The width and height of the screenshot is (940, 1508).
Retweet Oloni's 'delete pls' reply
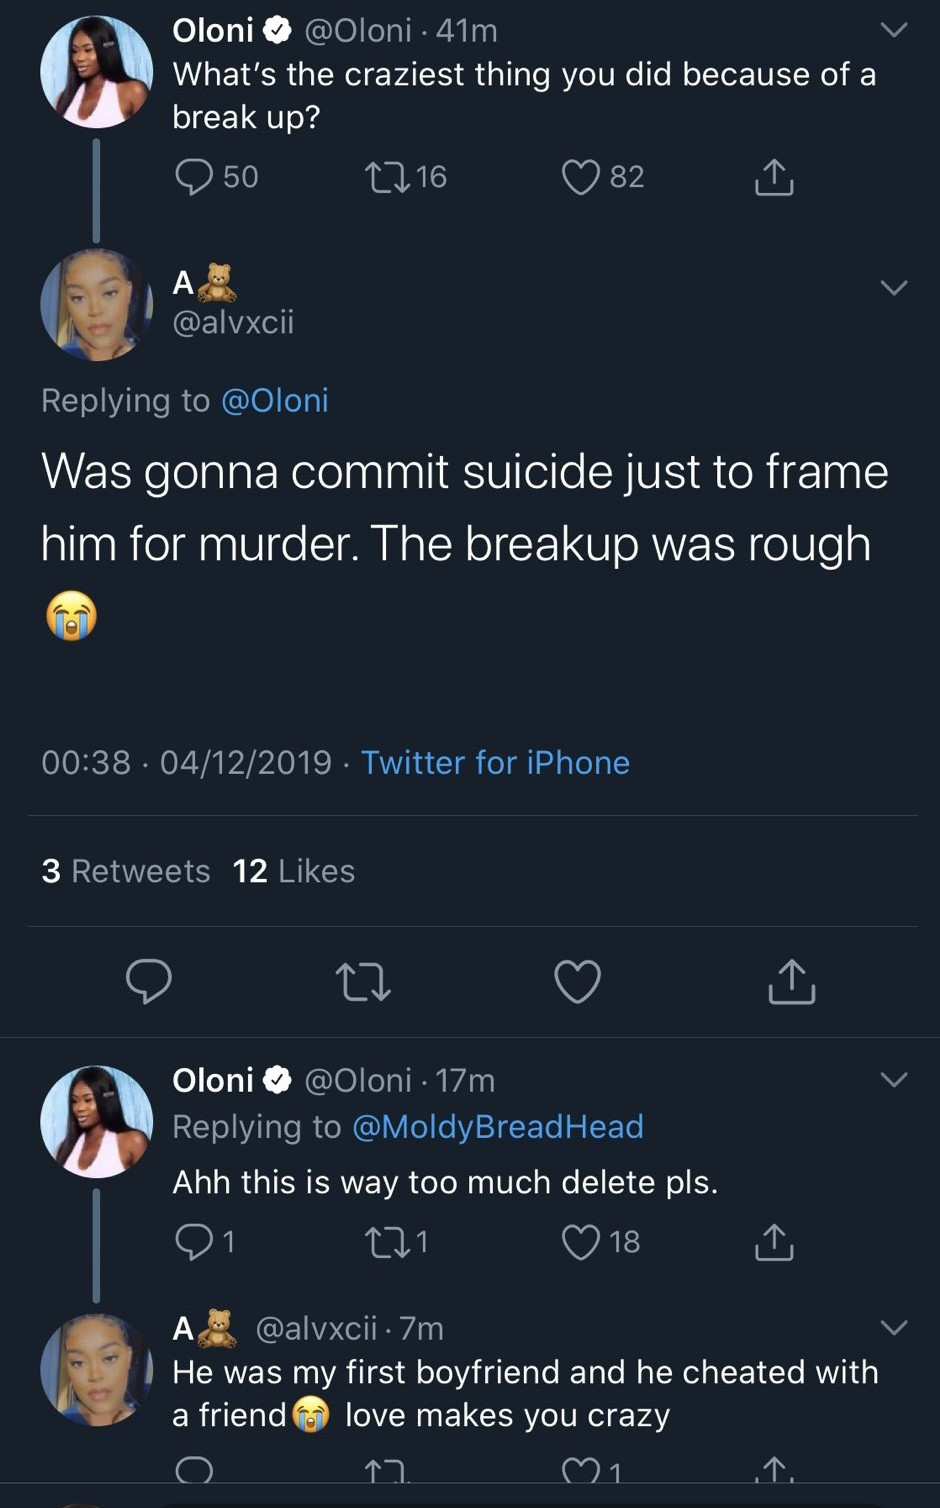pos(386,1242)
